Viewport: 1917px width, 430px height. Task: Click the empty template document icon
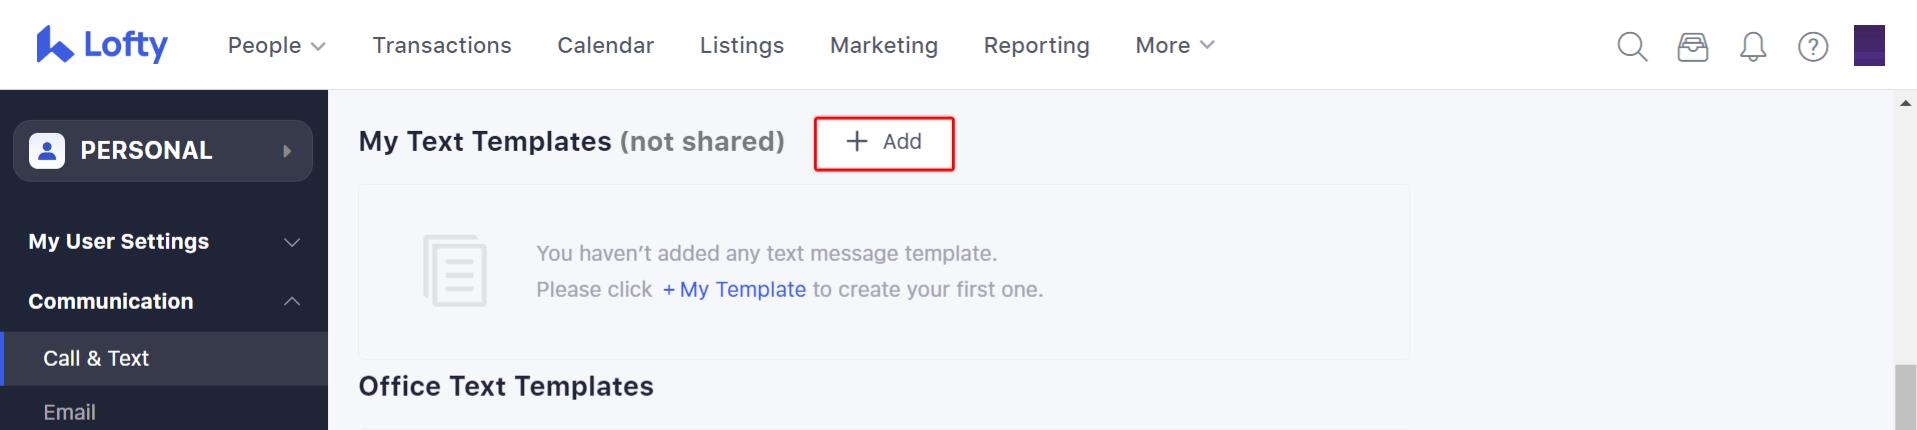coord(455,271)
